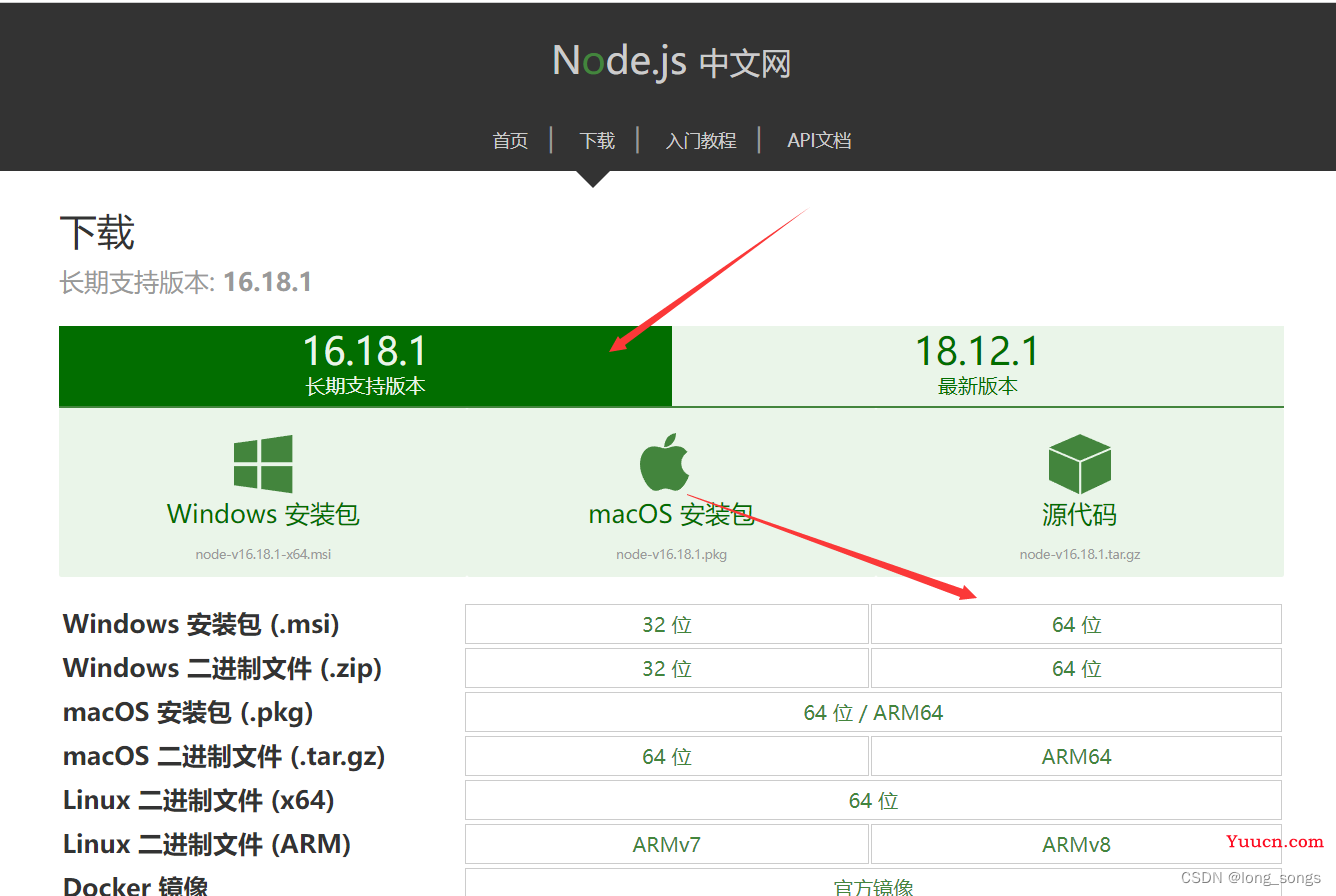The height and width of the screenshot is (896, 1336).
Task: Download ARM64 macOS 二进制文件 (.tar.gz)
Action: (x=1076, y=756)
